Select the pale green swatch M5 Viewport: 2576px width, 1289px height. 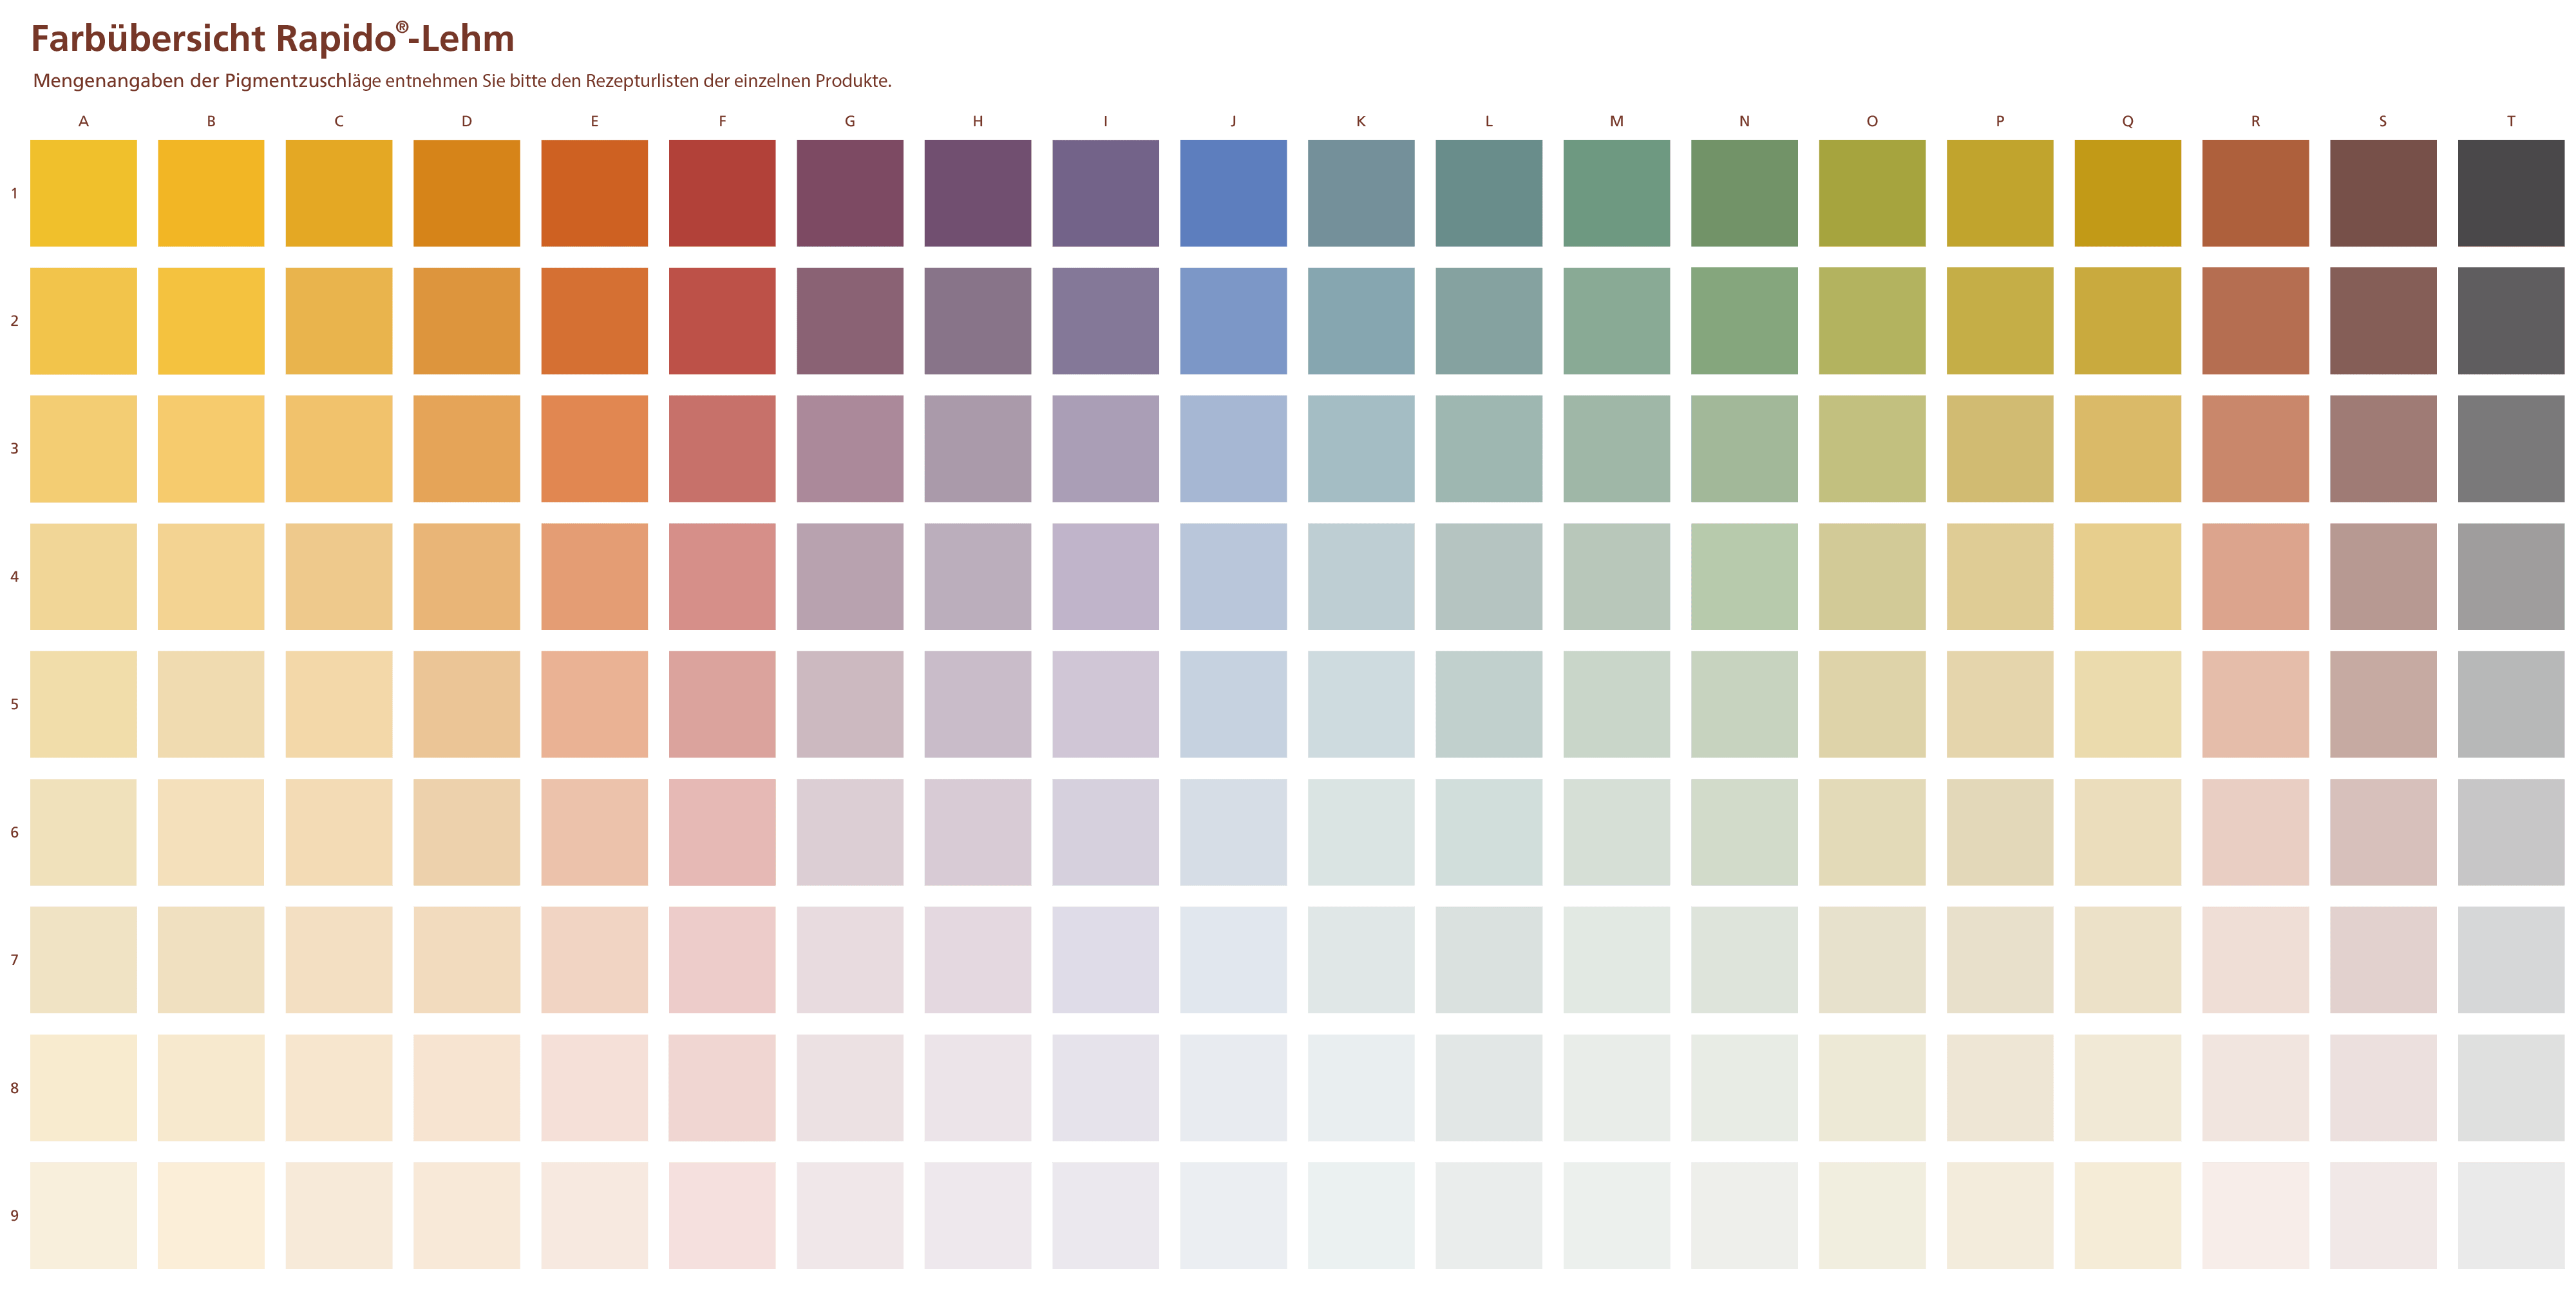pos(1616,704)
